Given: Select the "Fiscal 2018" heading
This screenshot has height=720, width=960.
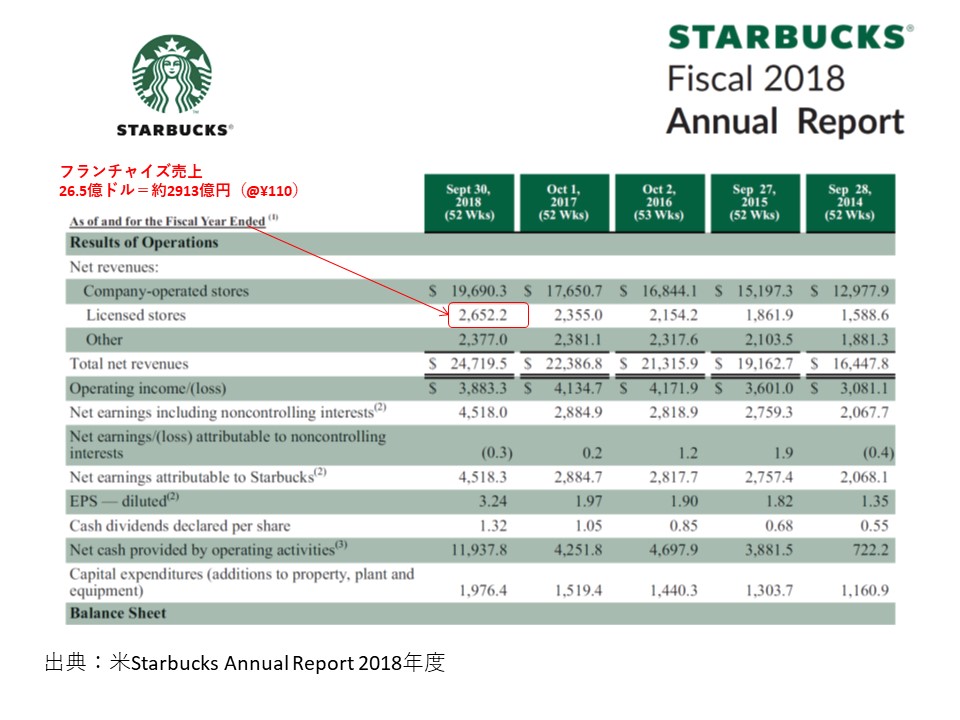Looking at the screenshot, I should pyautogui.click(x=756, y=79).
